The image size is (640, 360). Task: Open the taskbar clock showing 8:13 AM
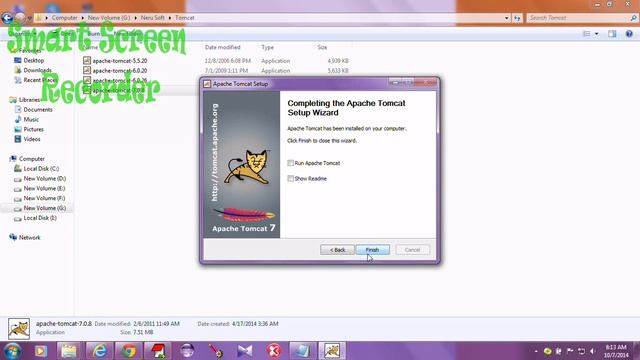point(616,351)
